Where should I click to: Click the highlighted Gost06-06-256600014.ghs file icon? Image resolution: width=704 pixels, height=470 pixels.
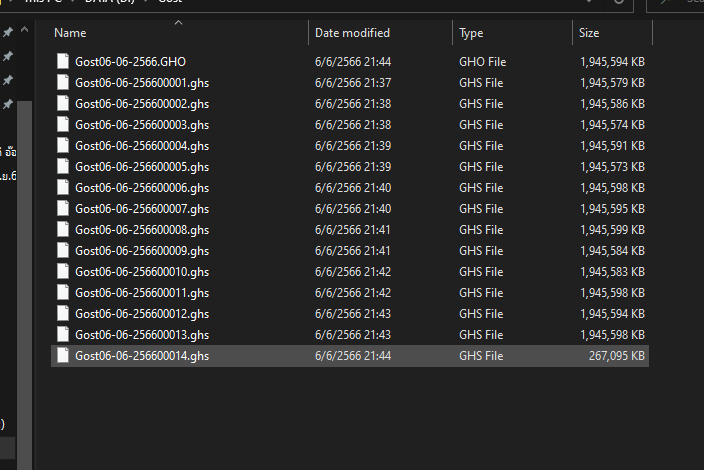pyautogui.click(x=63, y=356)
